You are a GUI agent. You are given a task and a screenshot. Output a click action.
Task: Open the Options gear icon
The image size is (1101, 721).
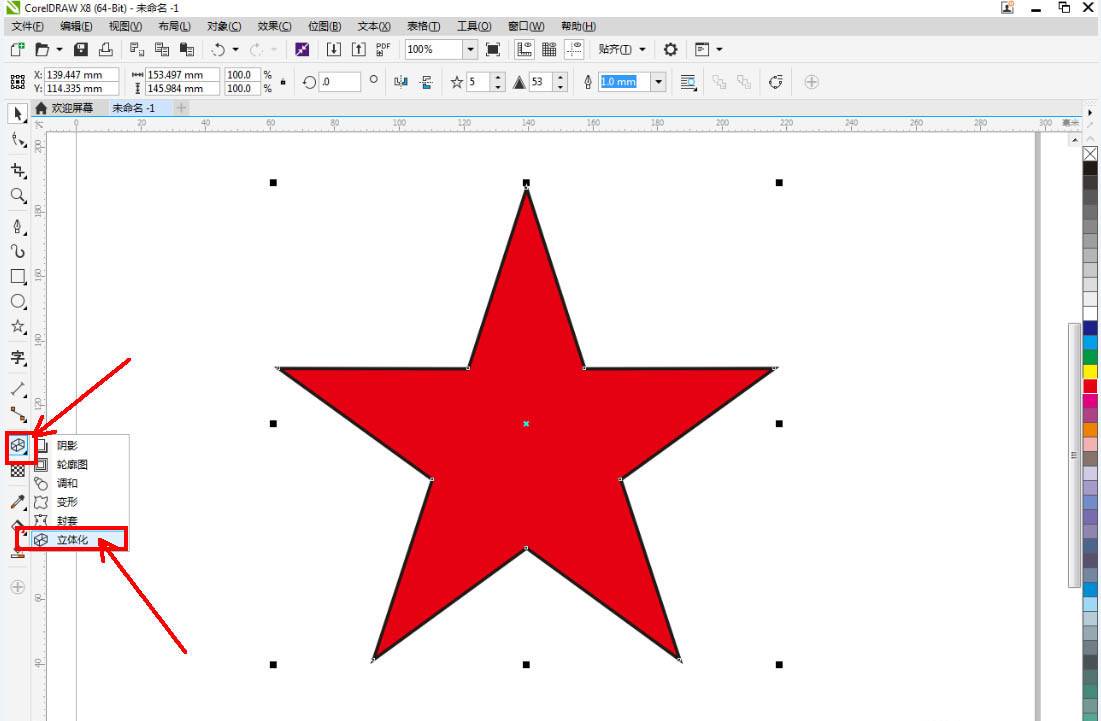671,49
